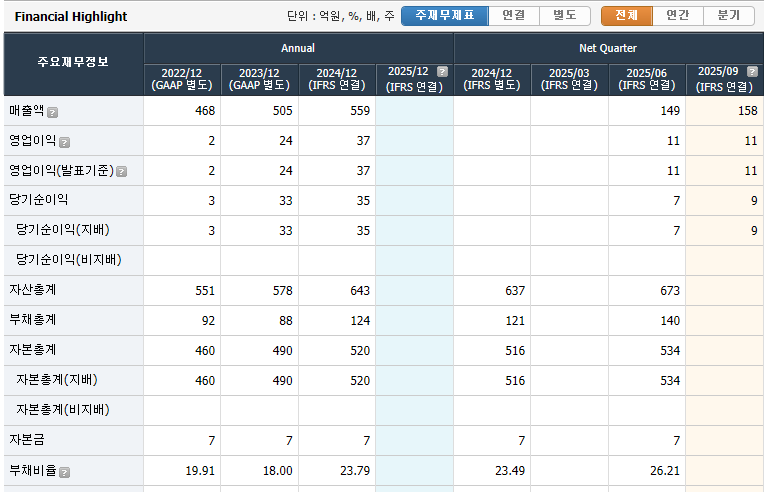Click the question mark in 2025/12 column header
The height and width of the screenshot is (492, 765).
tap(442, 72)
